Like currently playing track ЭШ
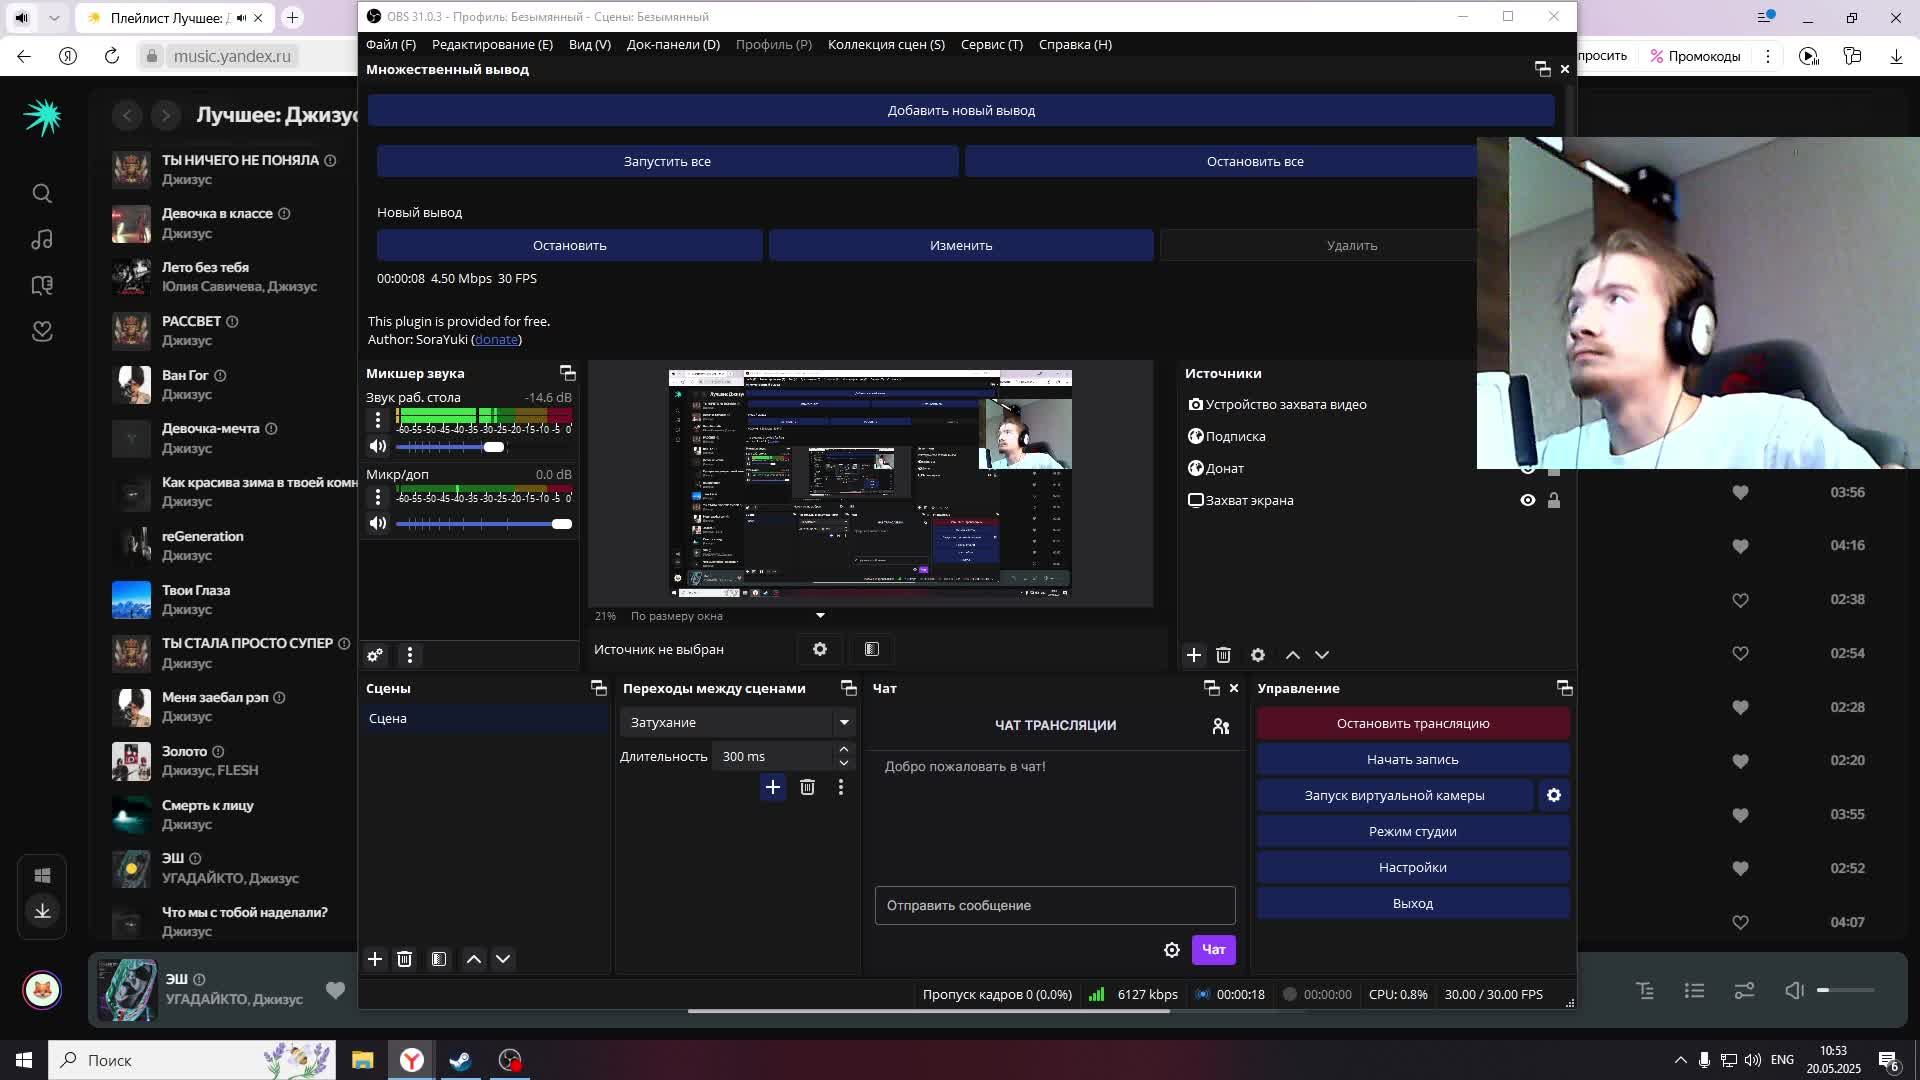 [x=335, y=990]
